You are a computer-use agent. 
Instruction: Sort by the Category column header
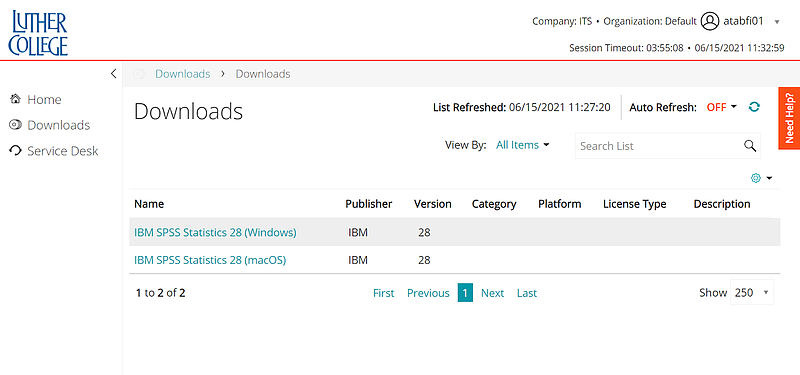494,204
